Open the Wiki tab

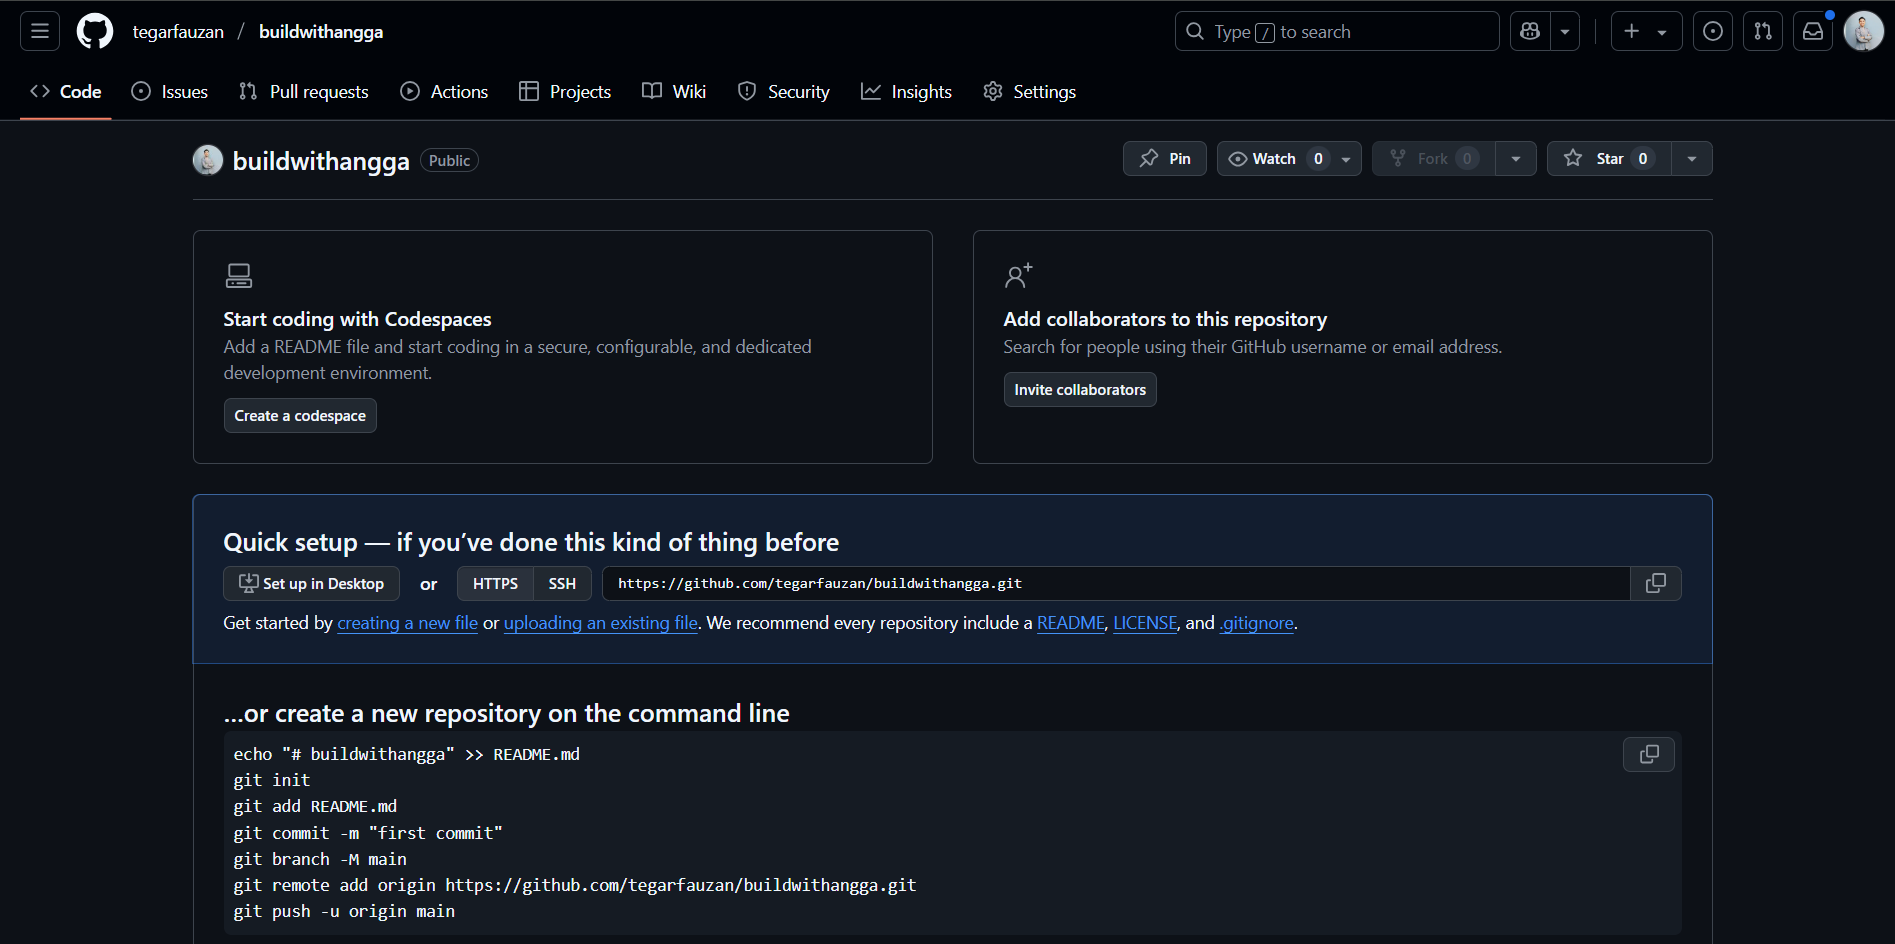[x=674, y=91]
